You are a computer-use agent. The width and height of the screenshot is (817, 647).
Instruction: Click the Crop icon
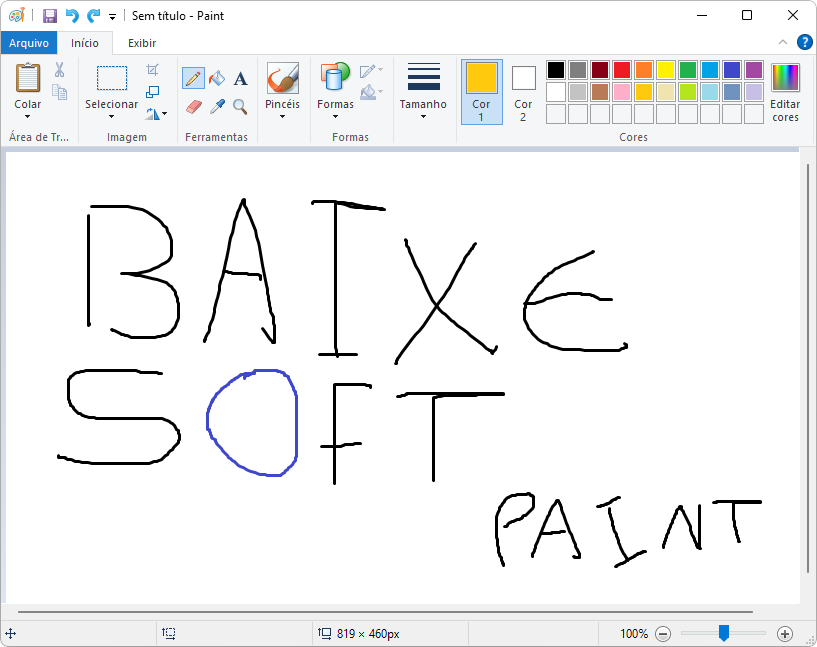click(x=152, y=70)
